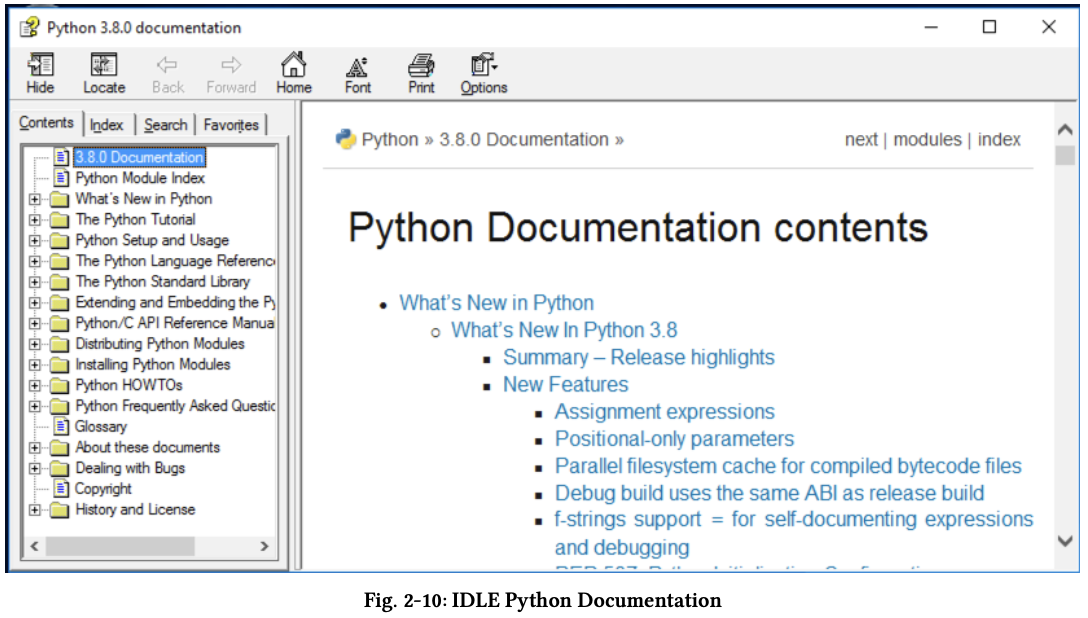Click the Hide toolbar icon
Screen dimensions: 1088x618
(x=40, y=67)
